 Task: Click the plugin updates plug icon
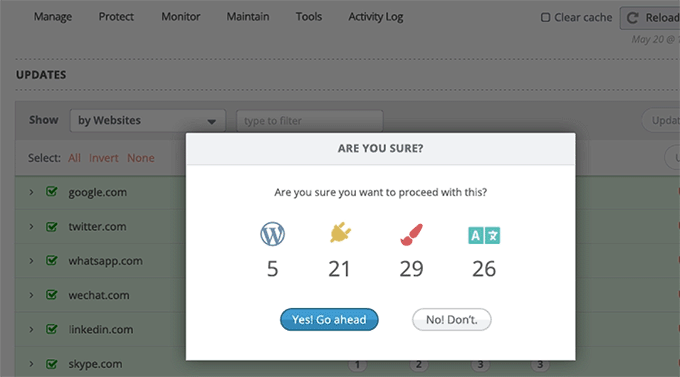(340, 233)
